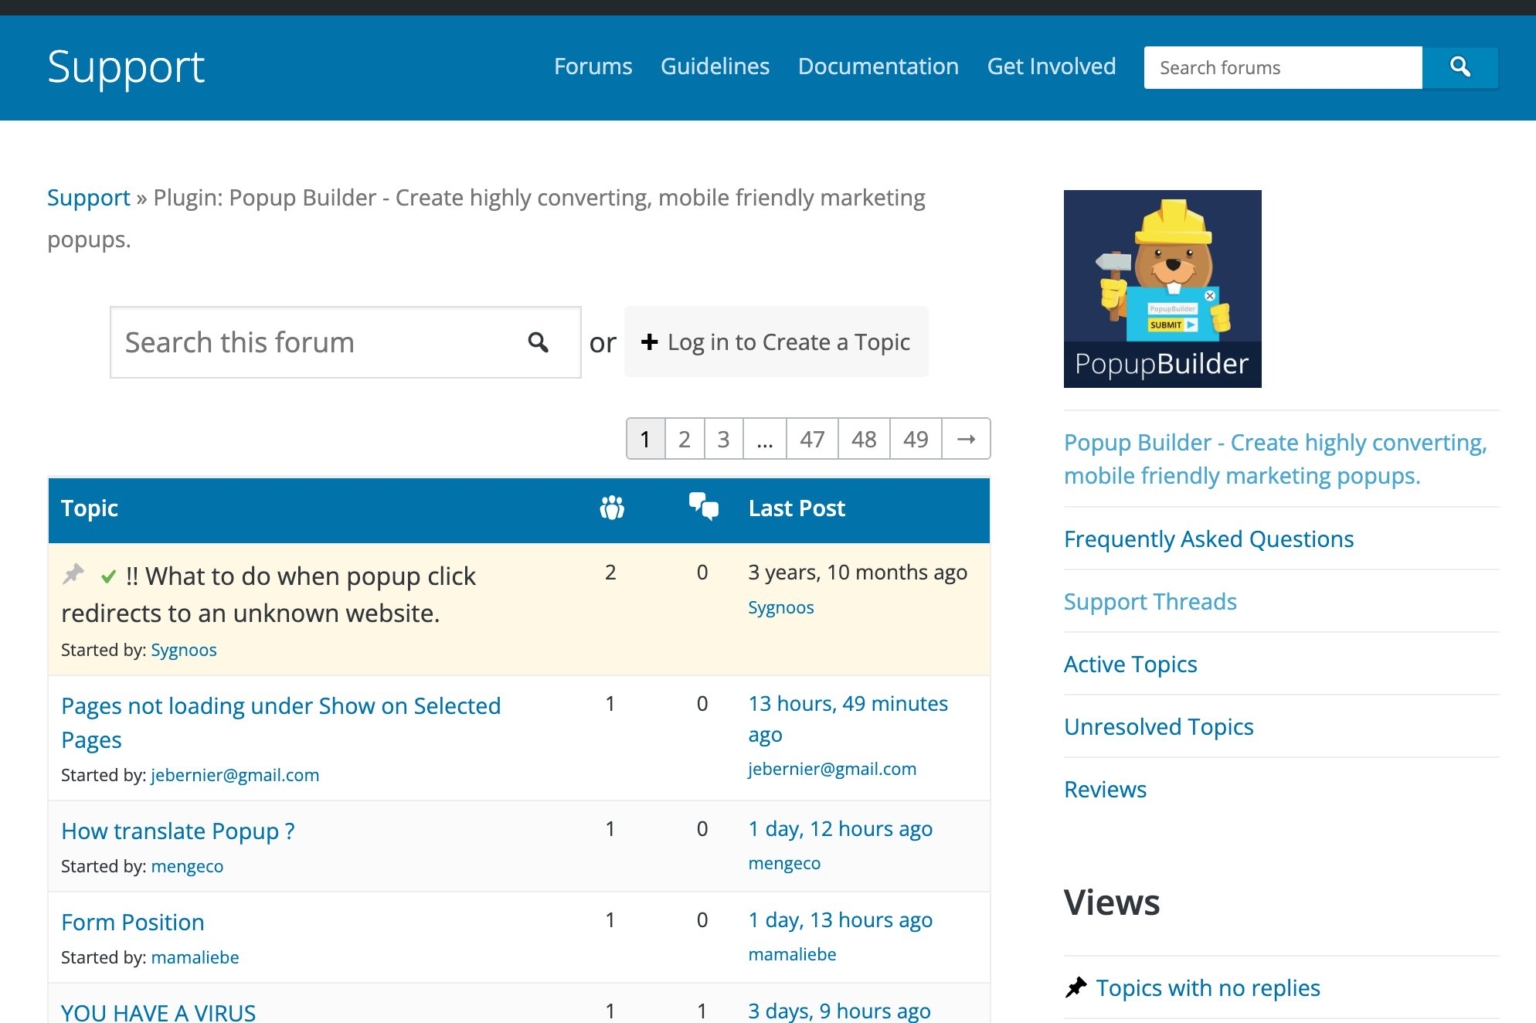This screenshot has height=1023, width=1536.
Task: Focus the Search forums input field
Action: coord(1283,67)
